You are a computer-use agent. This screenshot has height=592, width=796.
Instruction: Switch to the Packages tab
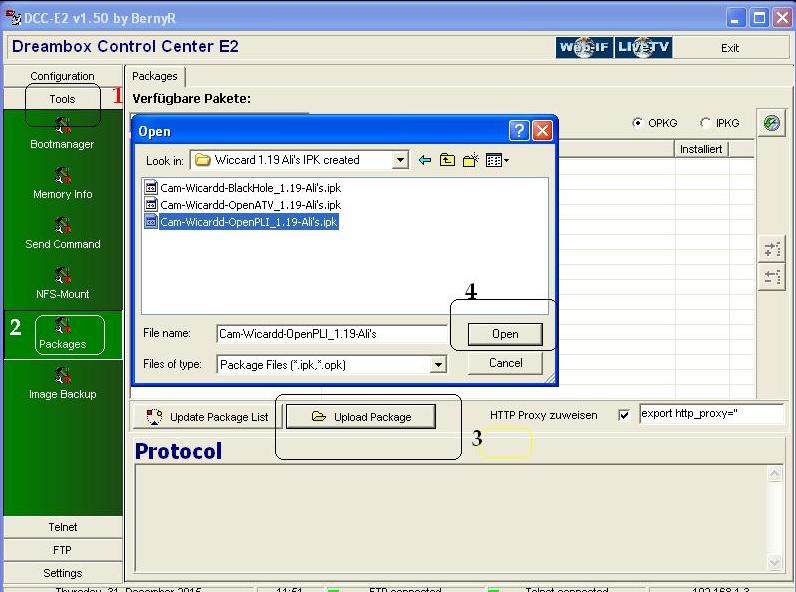tap(155, 76)
